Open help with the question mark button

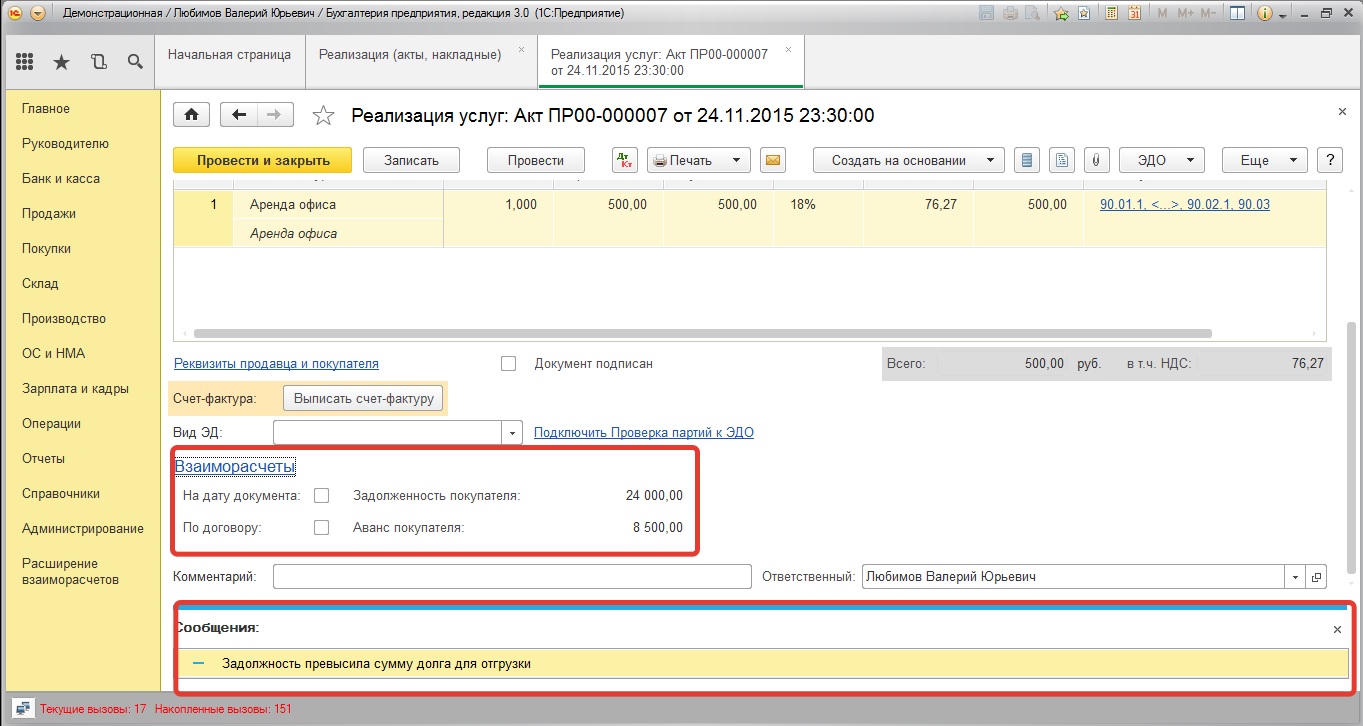pos(1329,160)
